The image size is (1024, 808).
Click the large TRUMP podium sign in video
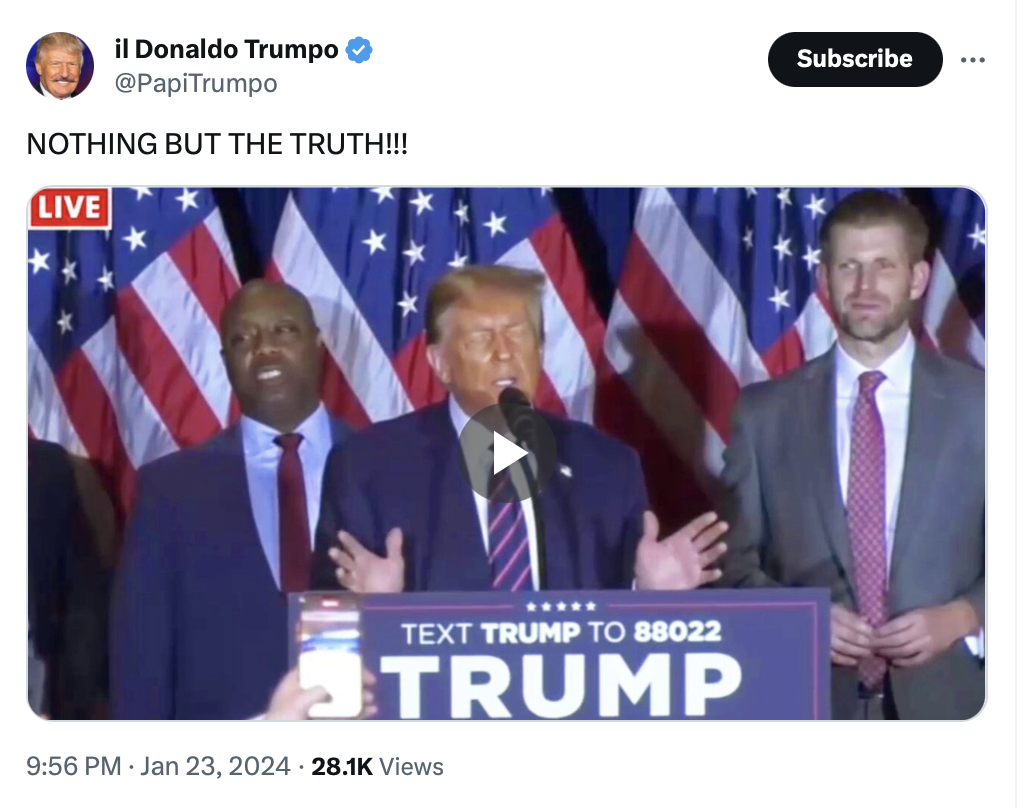pos(561,683)
